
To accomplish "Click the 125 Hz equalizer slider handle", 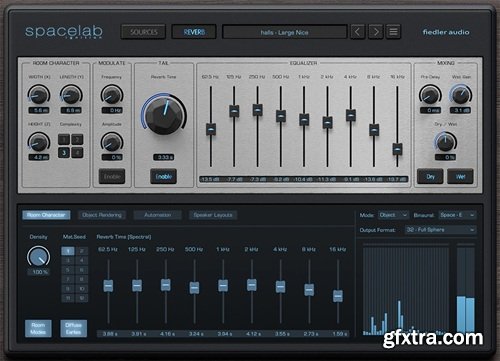I will pos(234,111).
